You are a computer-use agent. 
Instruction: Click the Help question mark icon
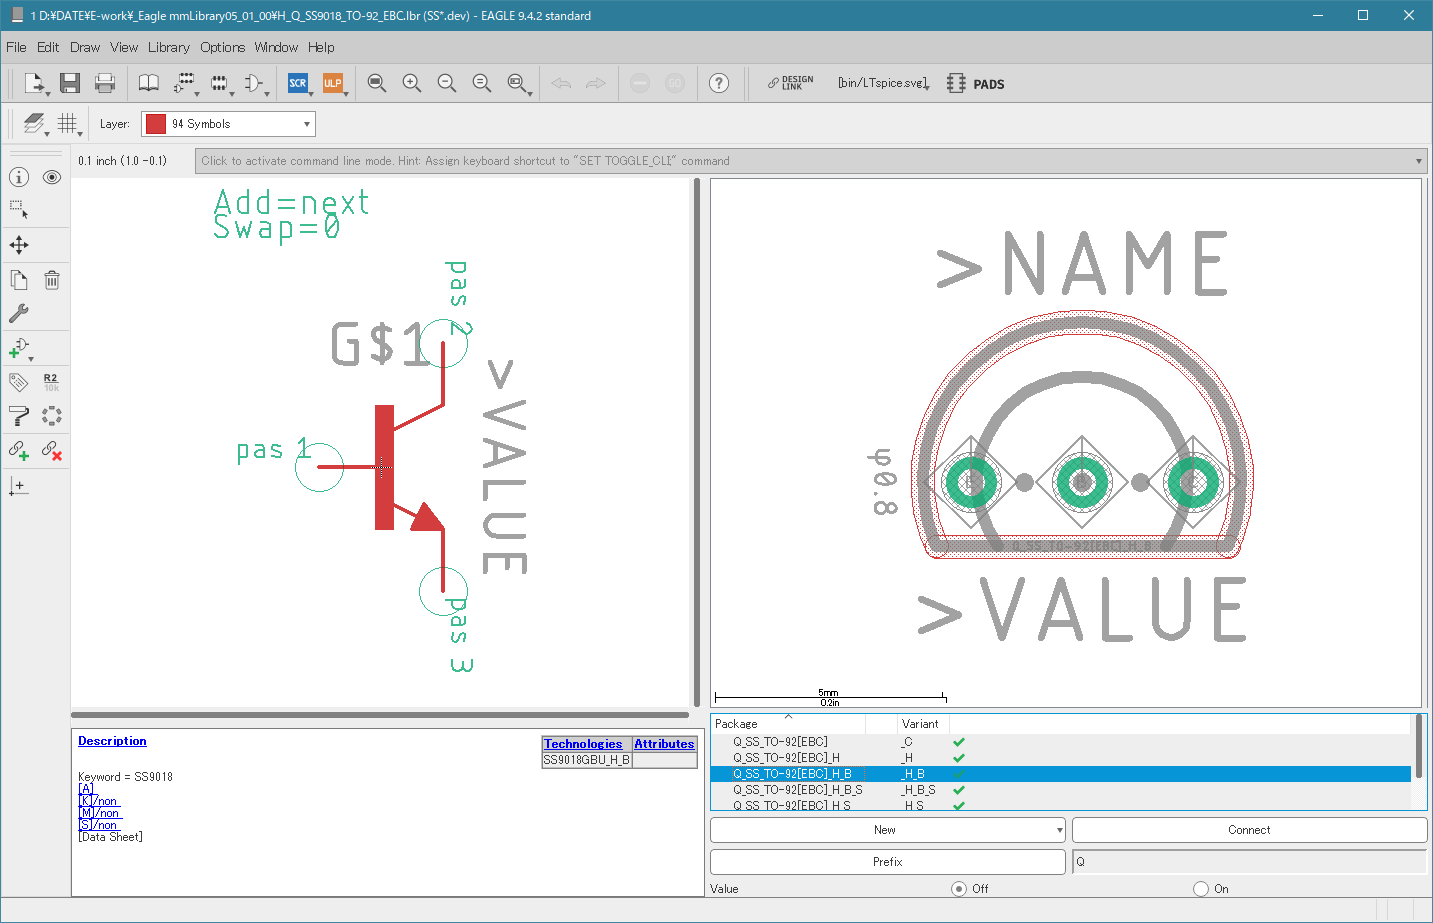718,83
